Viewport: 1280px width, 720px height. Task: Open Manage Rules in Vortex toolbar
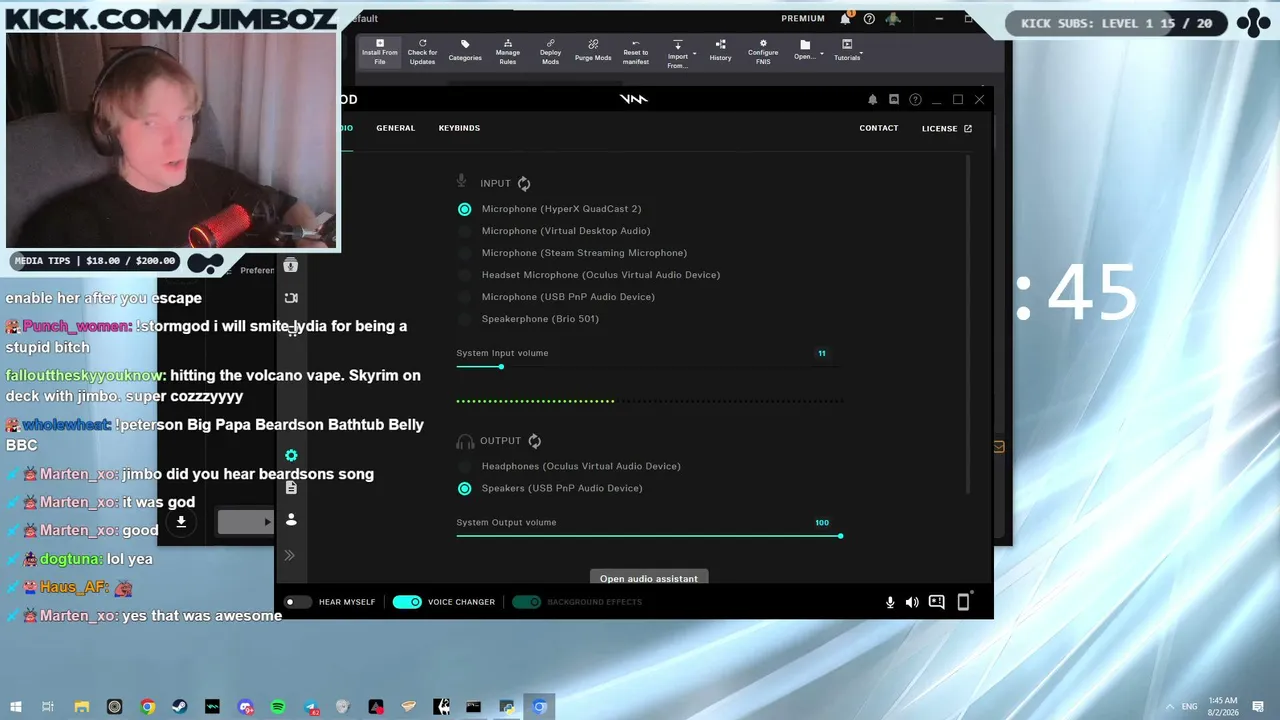(x=508, y=53)
